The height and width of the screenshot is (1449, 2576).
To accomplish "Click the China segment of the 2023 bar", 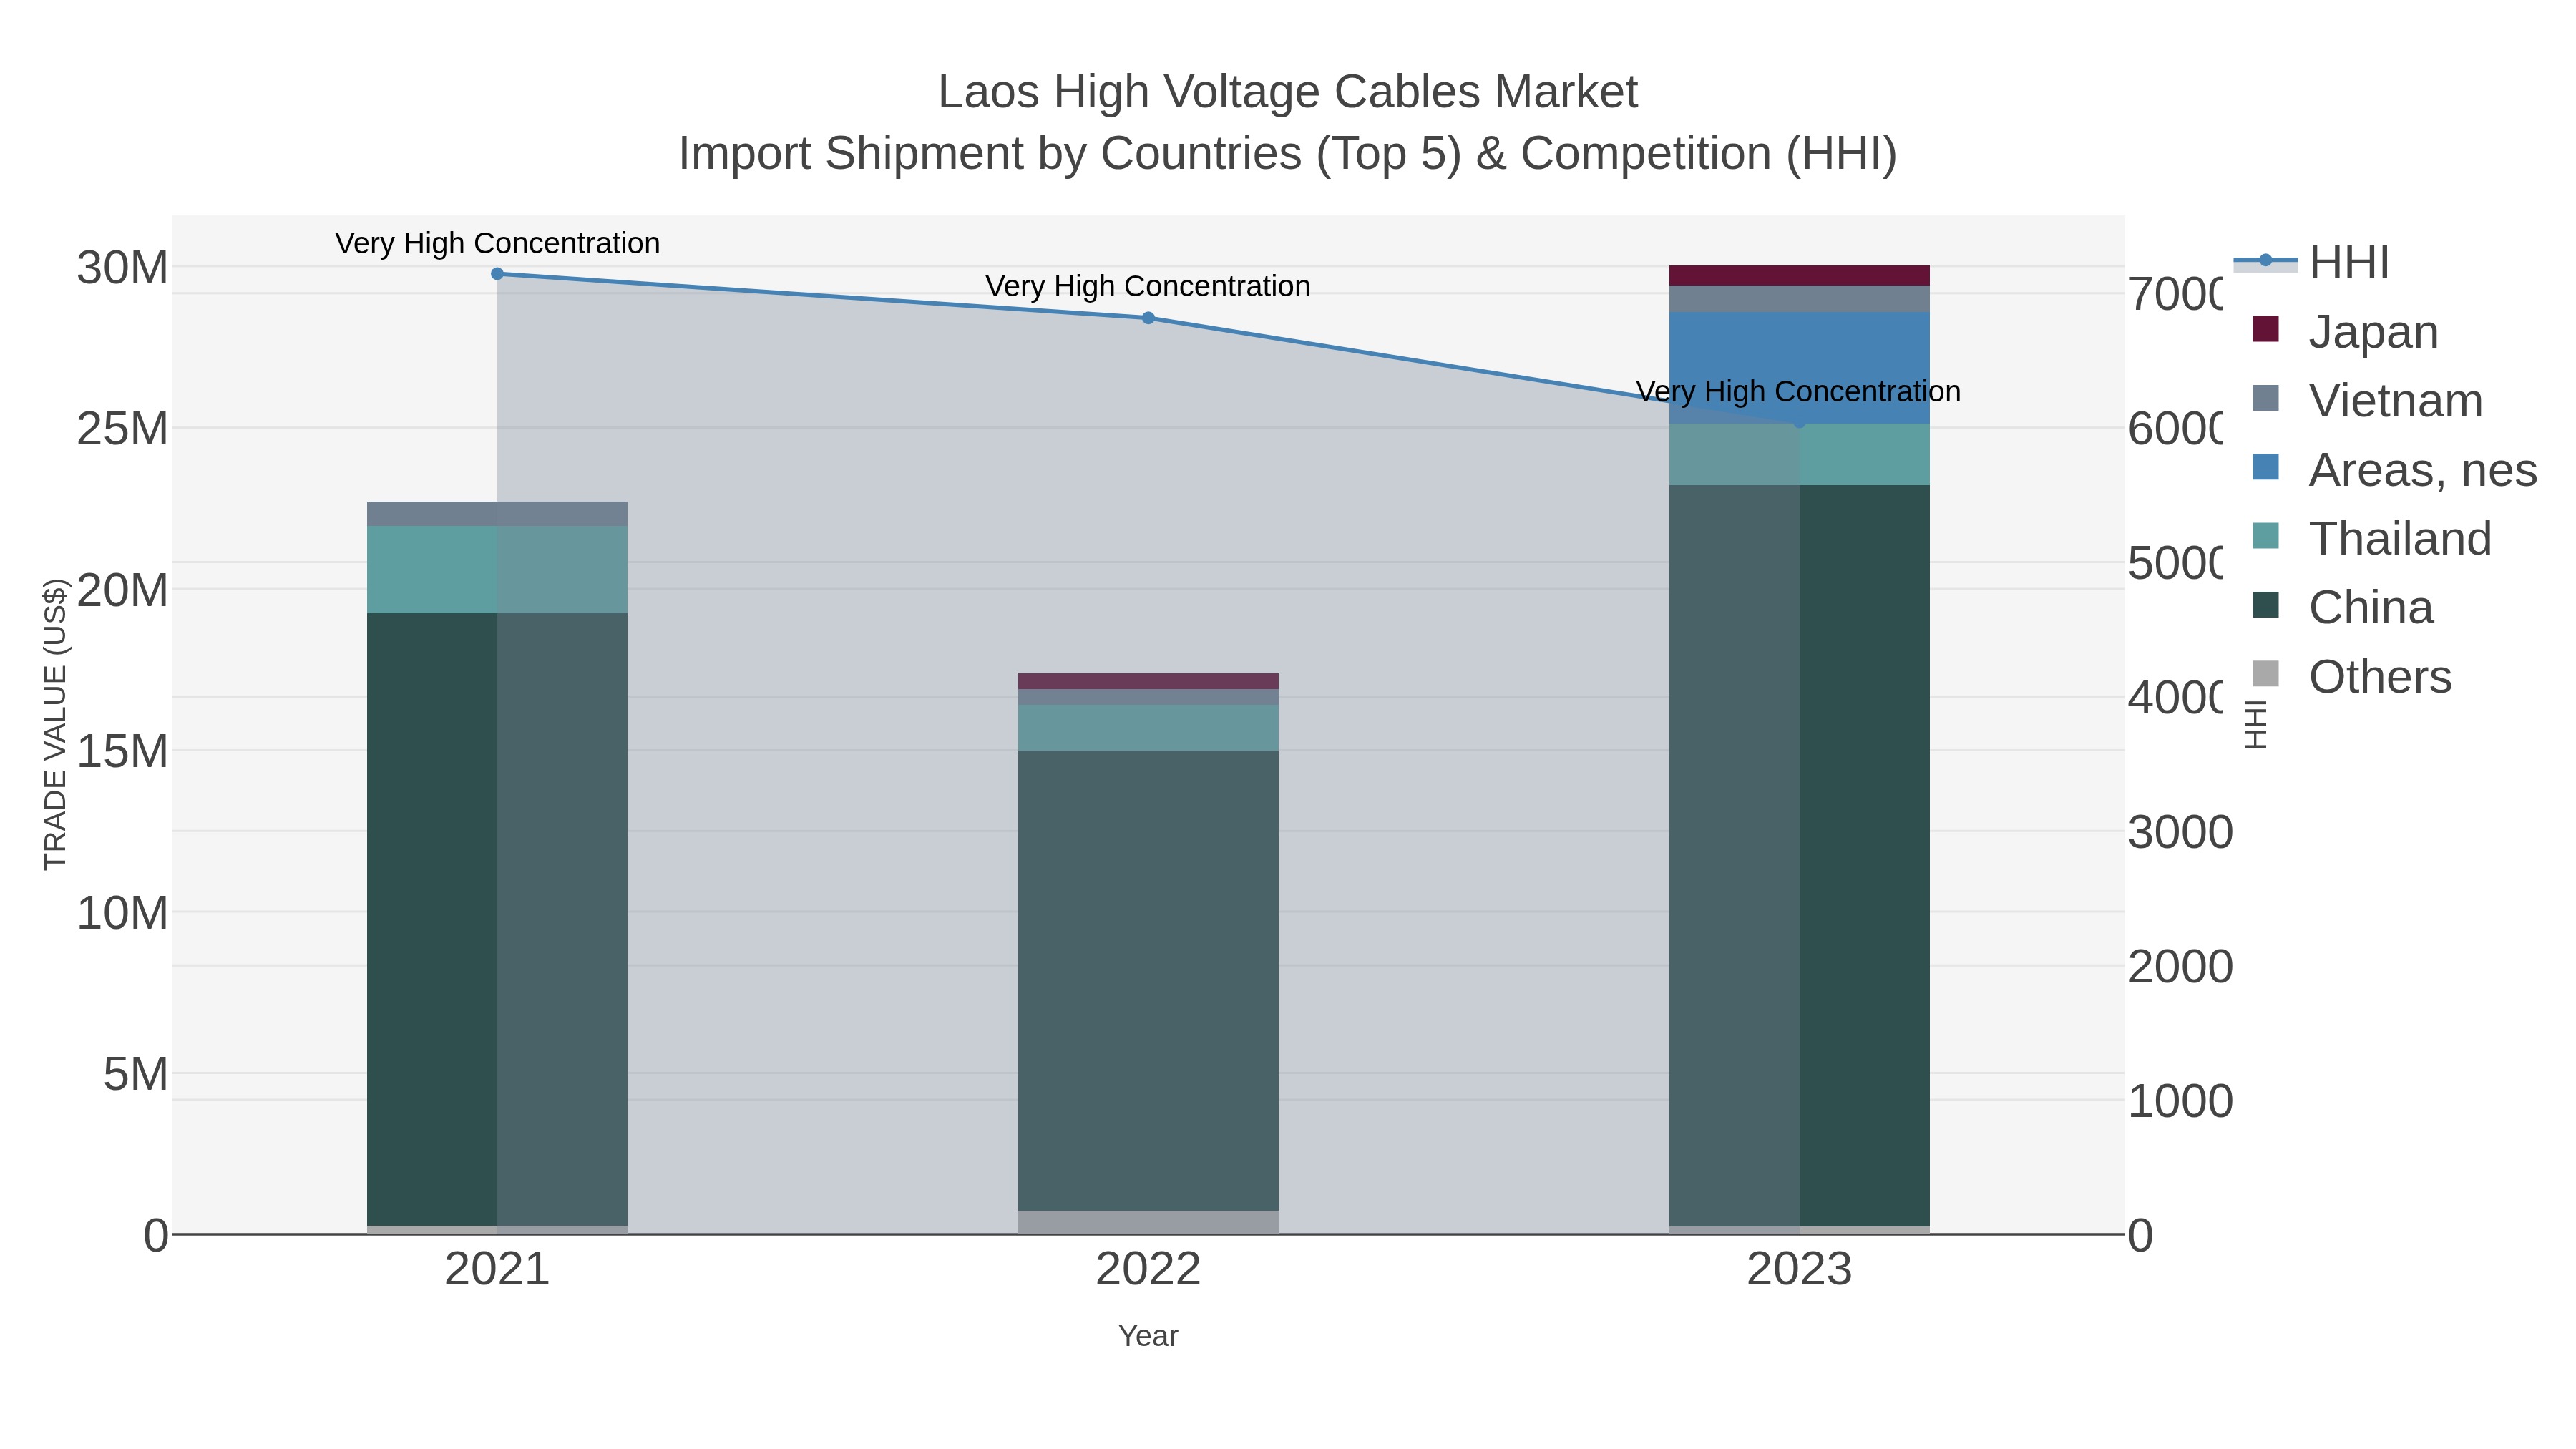I will [1799, 856].
